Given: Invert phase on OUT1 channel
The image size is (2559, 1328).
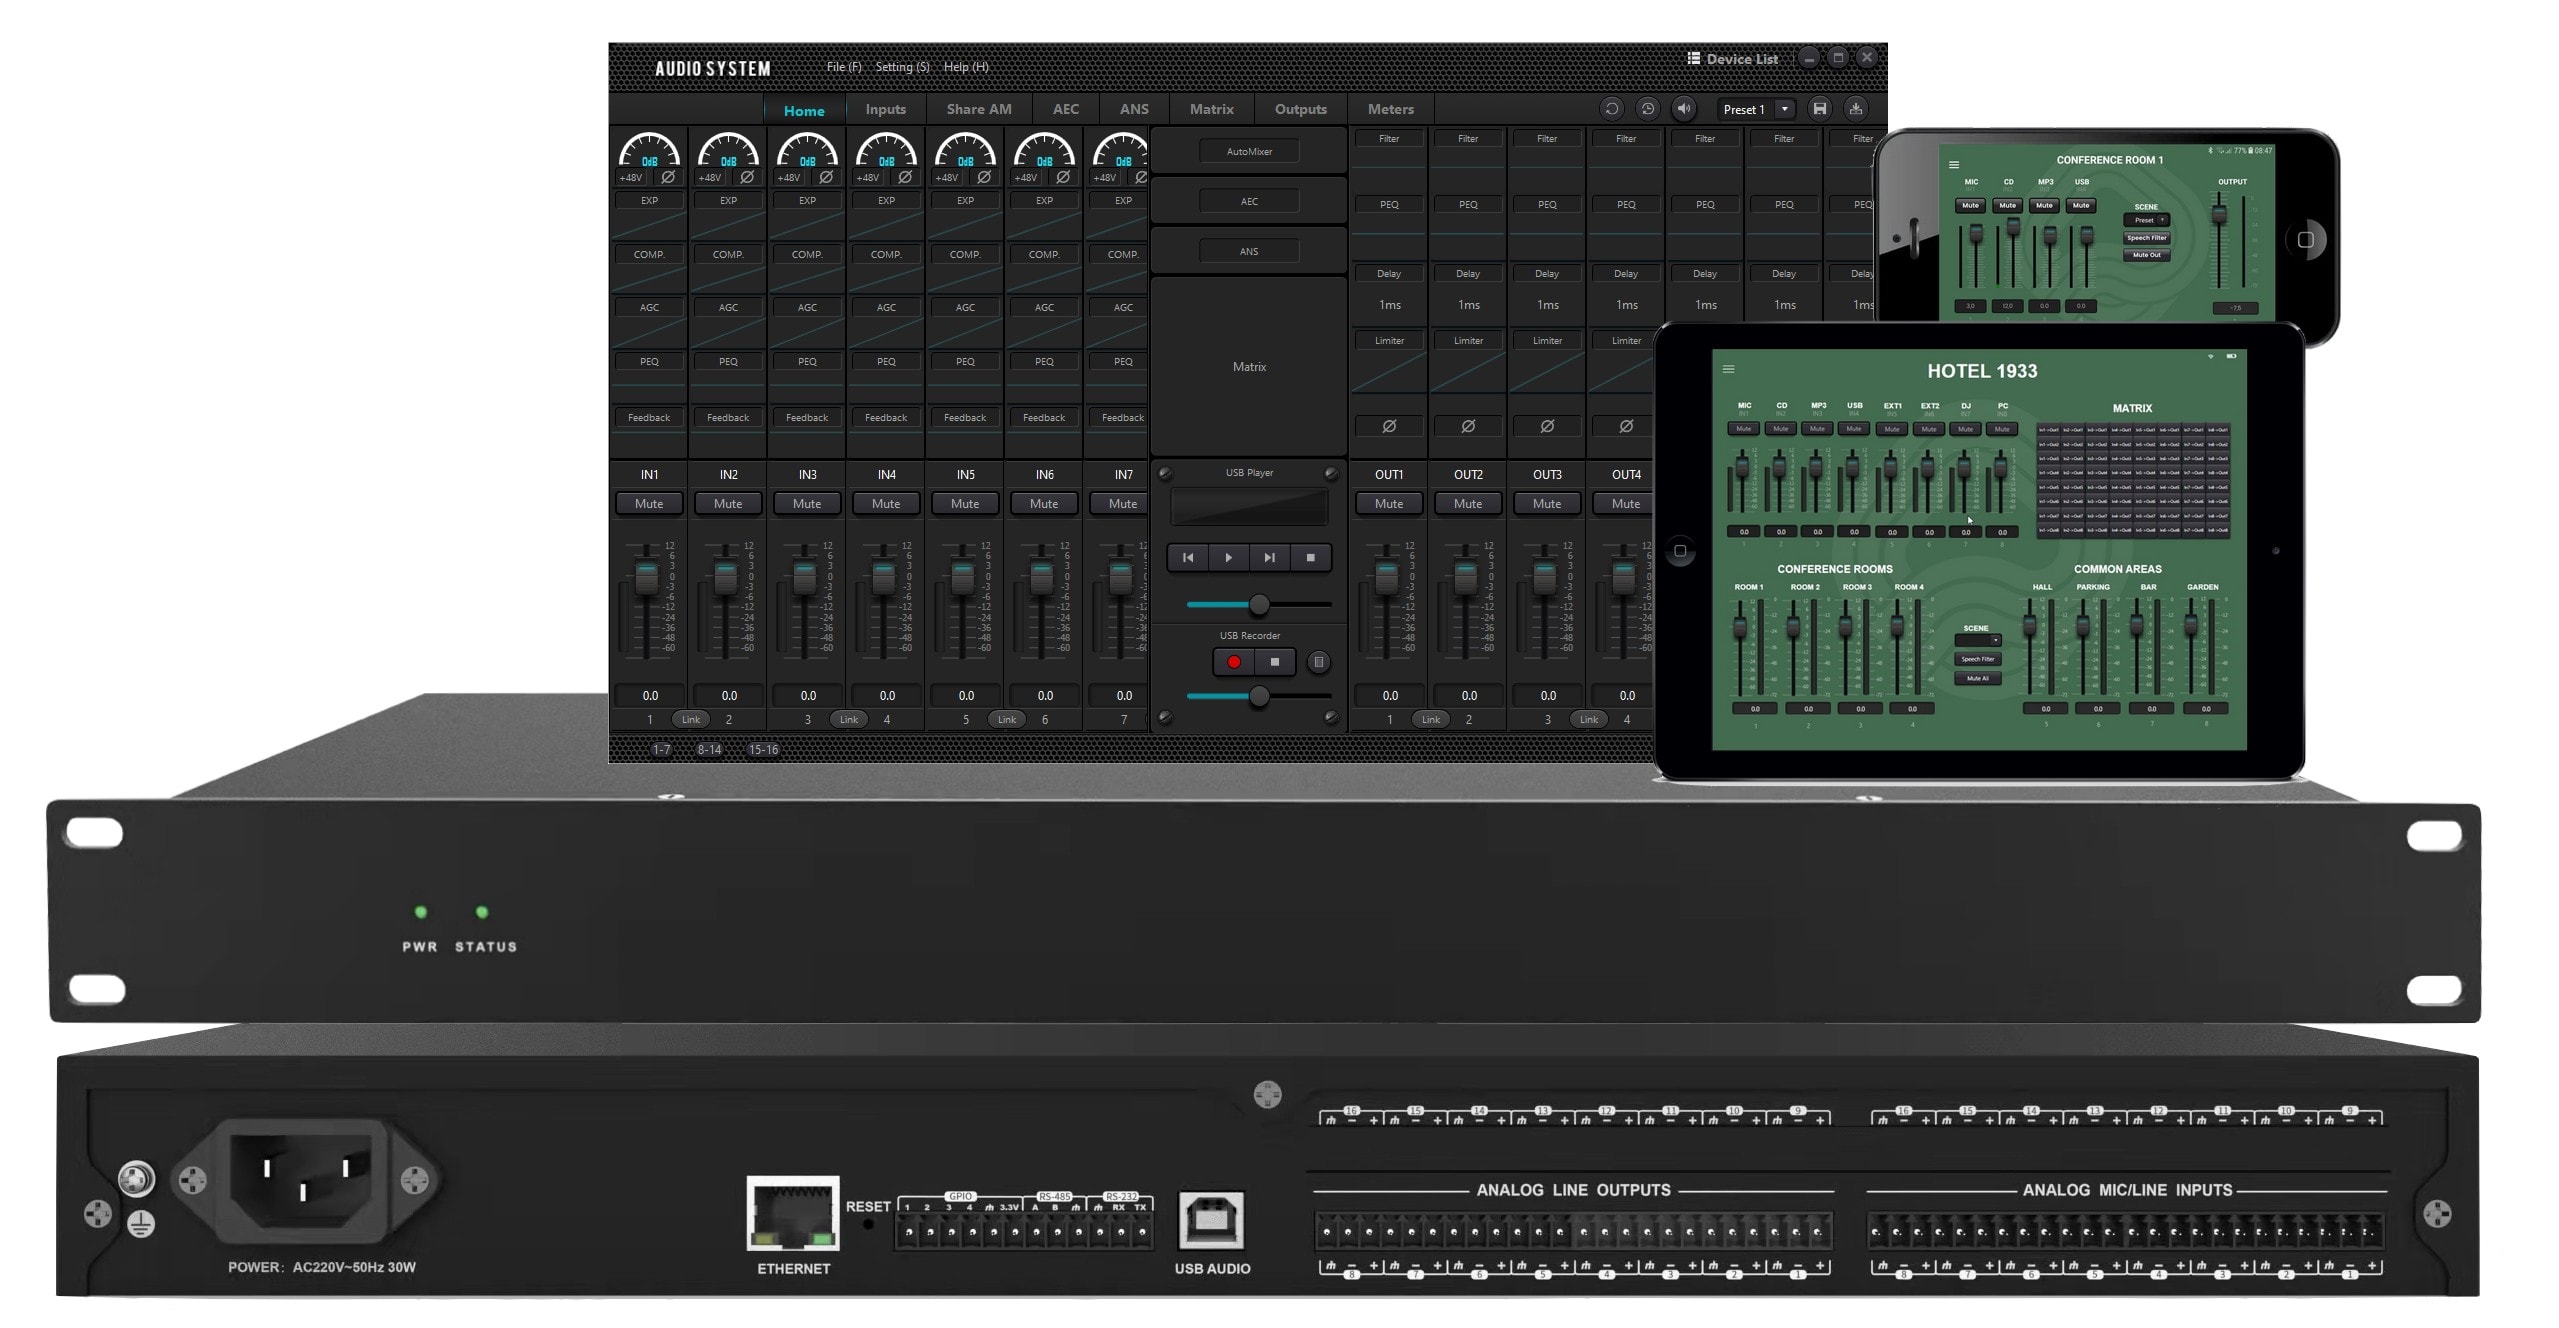Looking at the screenshot, I should click(x=1389, y=427).
